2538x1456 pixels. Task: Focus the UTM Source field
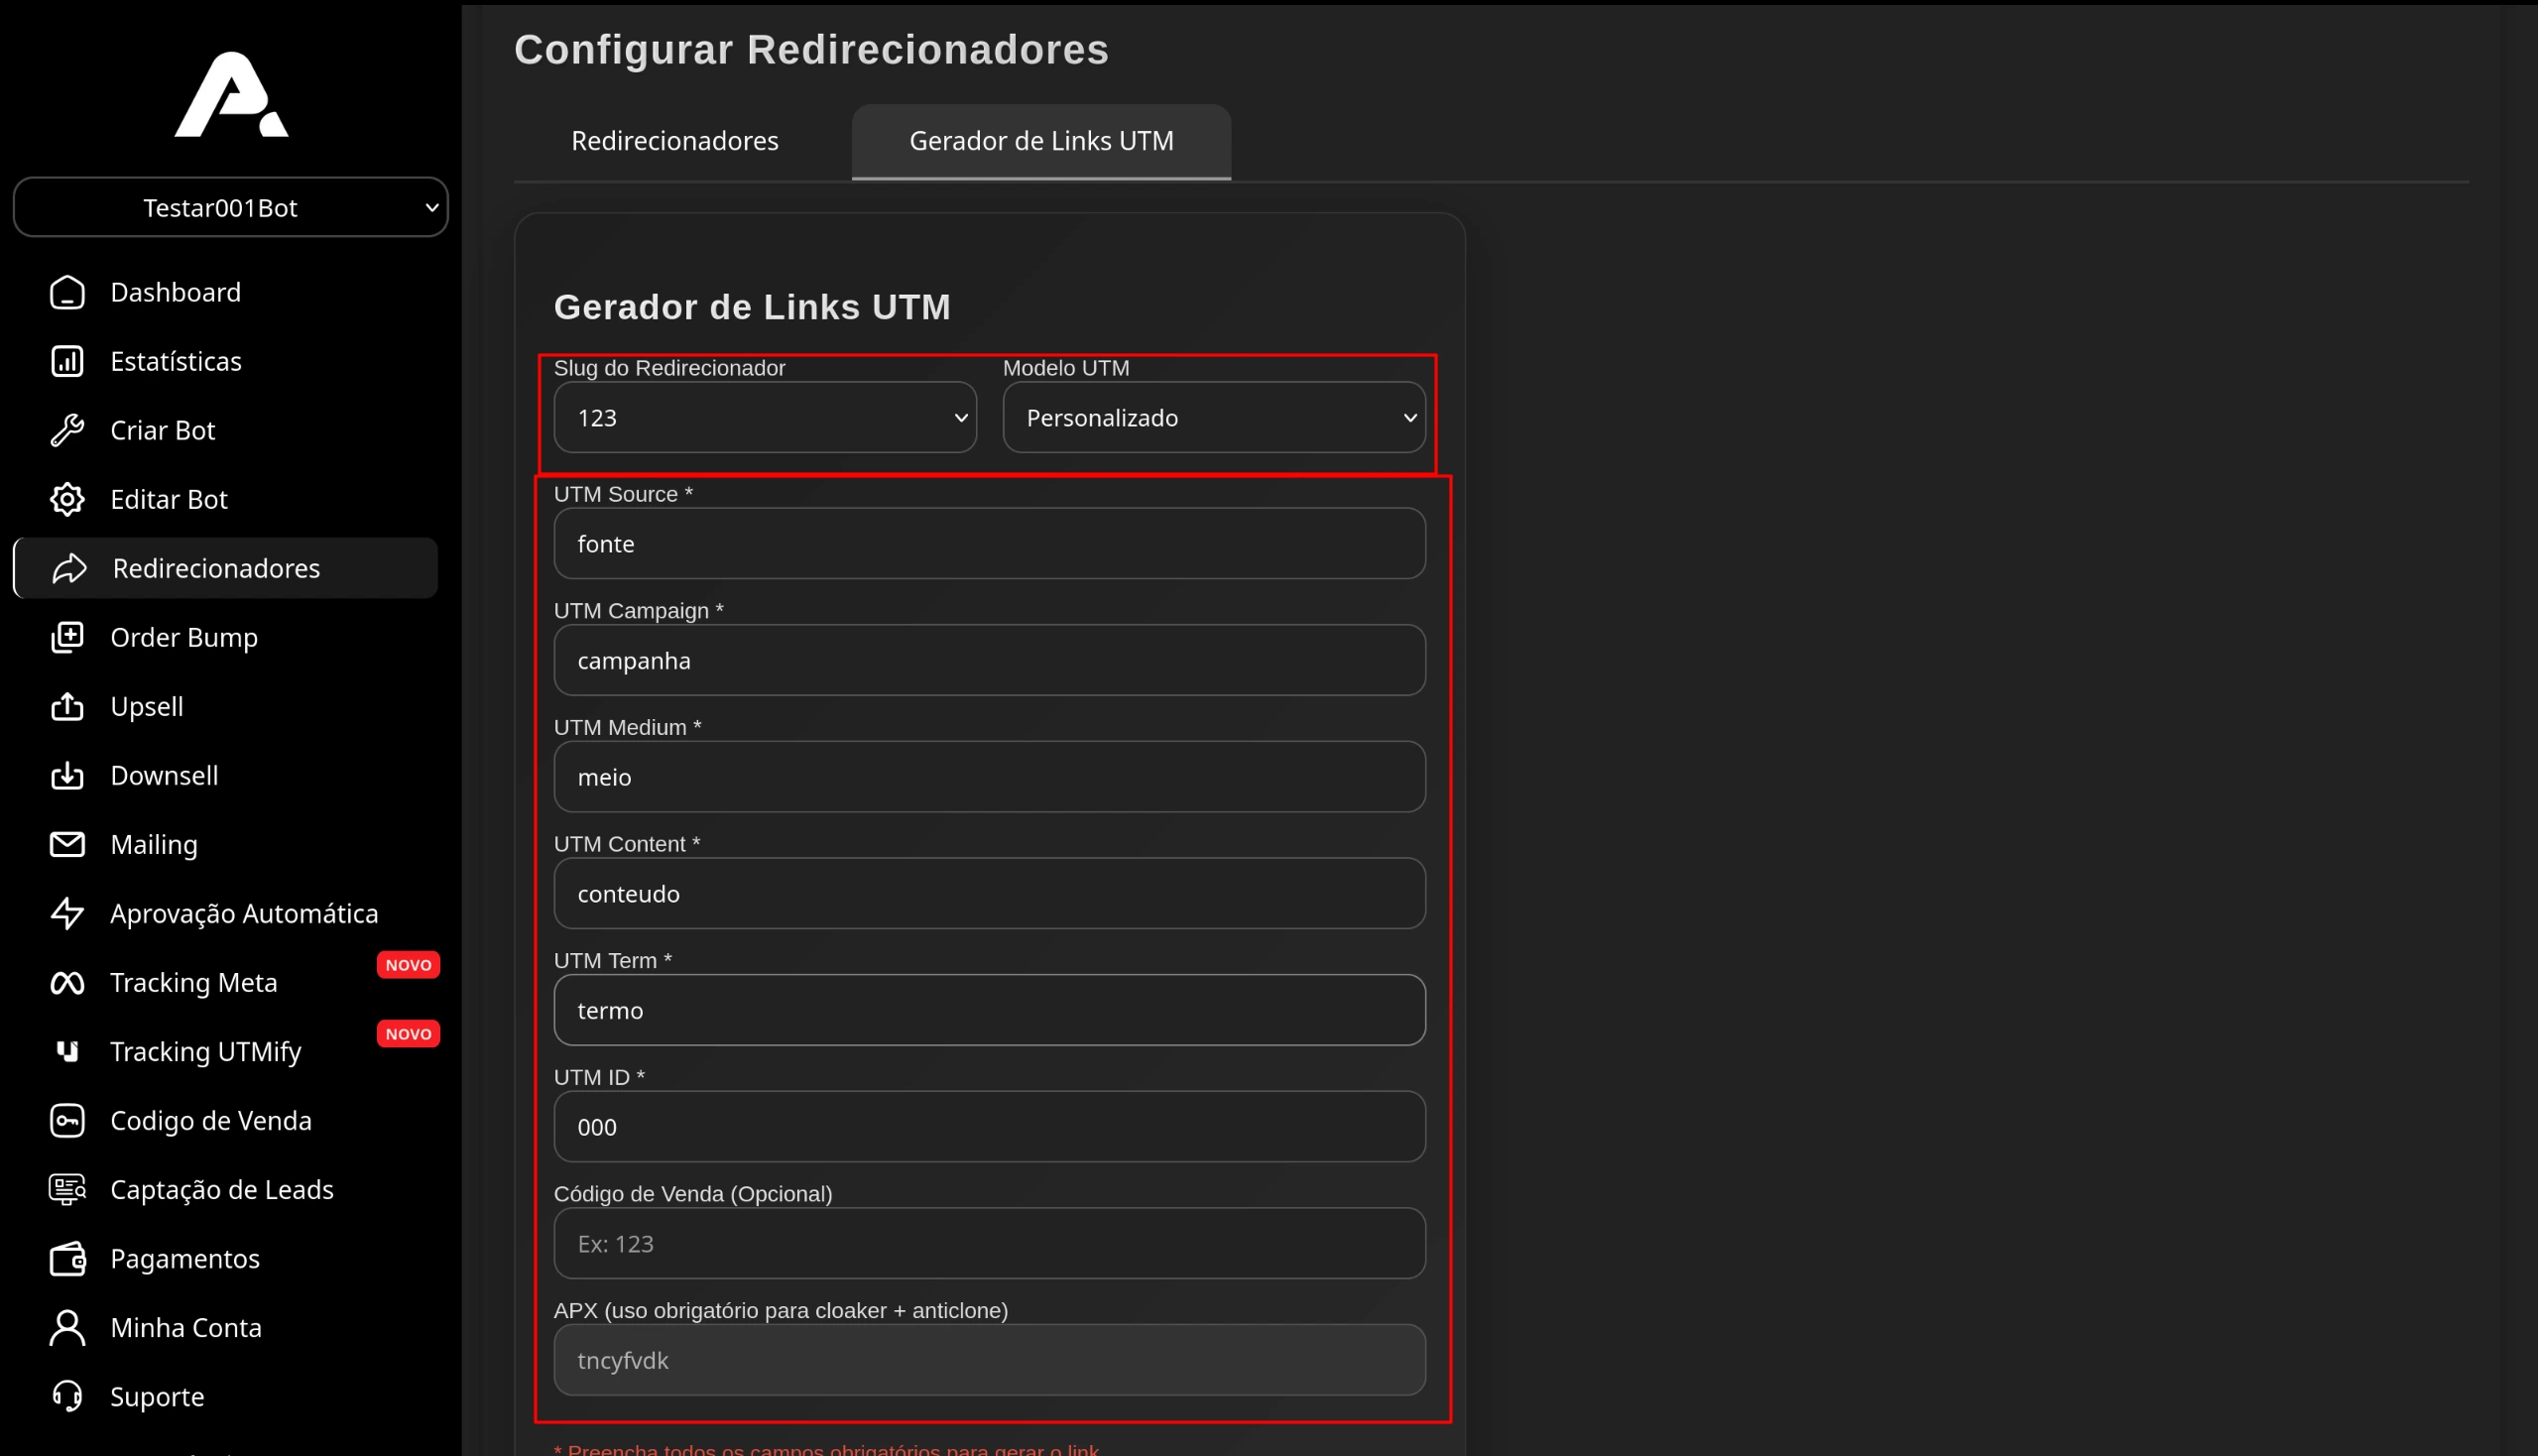tap(989, 543)
